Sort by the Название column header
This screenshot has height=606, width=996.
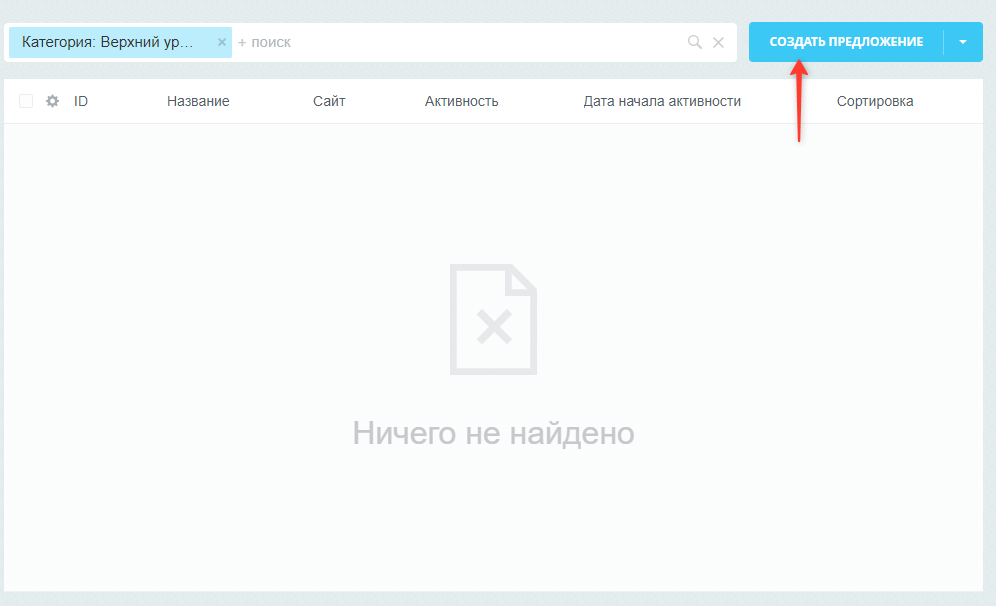198,101
